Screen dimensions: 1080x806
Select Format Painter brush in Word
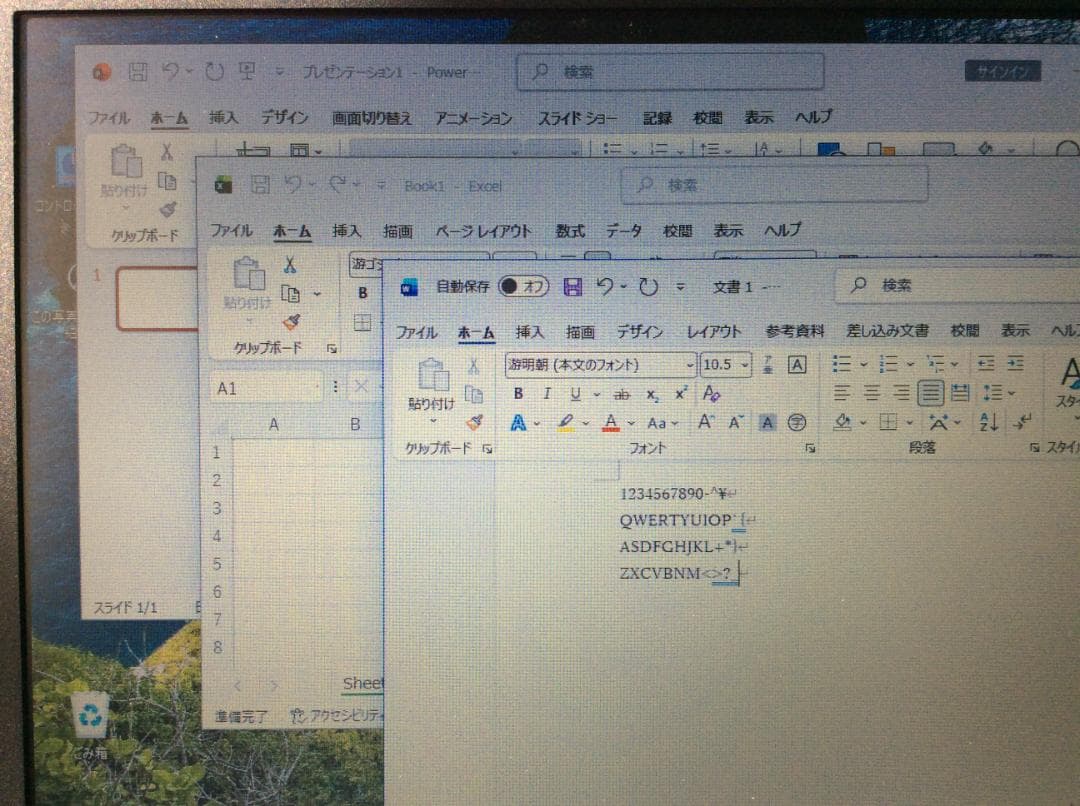(x=474, y=422)
